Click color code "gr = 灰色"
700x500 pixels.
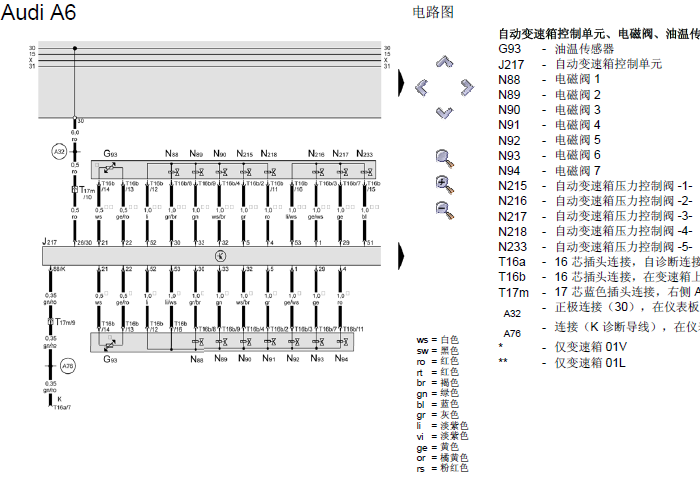438,415
